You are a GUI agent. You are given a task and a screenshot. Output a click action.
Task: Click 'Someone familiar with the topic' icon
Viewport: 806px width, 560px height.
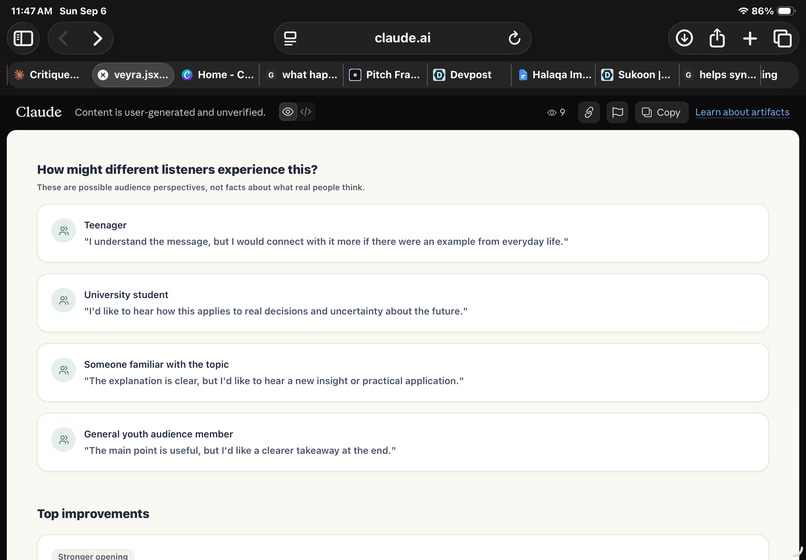pyautogui.click(x=64, y=370)
